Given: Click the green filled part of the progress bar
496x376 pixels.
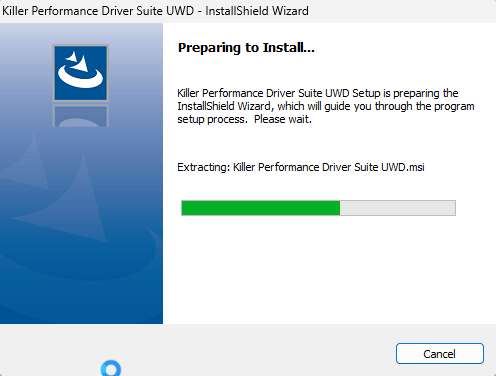Looking at the screenshot, I should coord(261,208).
